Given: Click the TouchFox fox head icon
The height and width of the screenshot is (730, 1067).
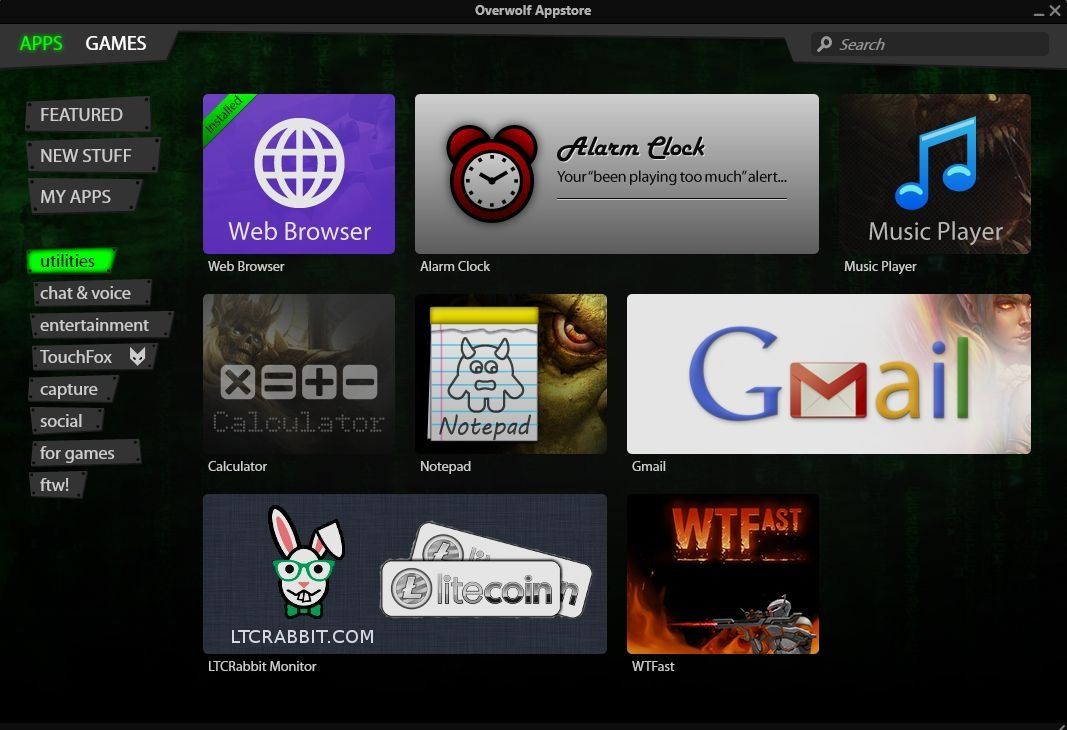Looking at the screenshot, I should 138,356.
